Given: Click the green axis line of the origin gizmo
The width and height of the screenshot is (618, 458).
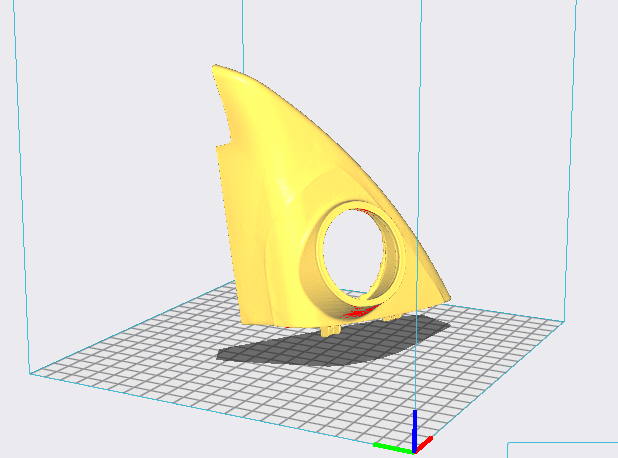Looking at the screenshot, I should coord(393,448).
